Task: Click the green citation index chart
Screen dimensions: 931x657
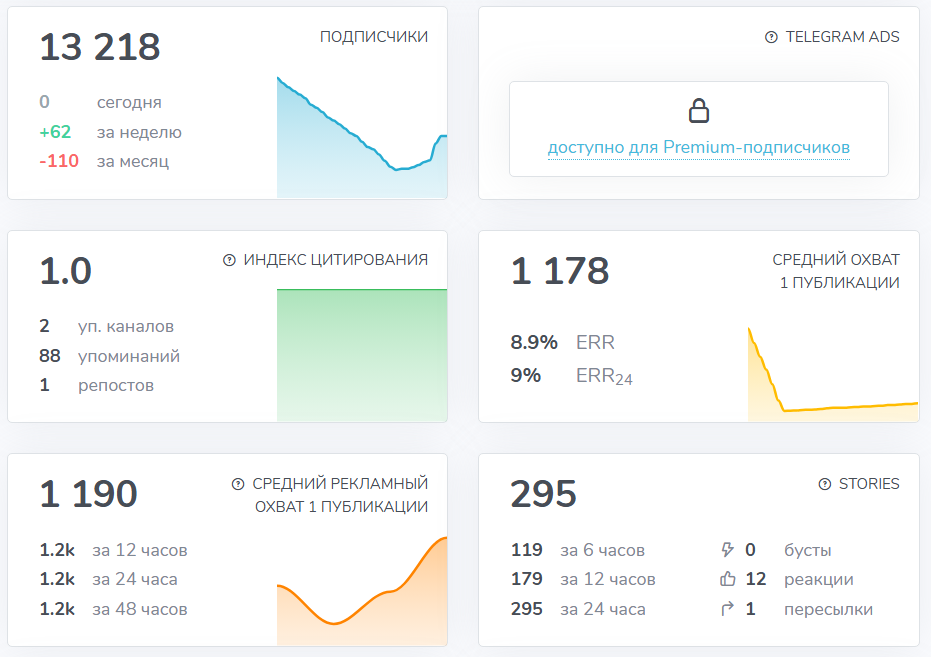Action: coord(361,355)
